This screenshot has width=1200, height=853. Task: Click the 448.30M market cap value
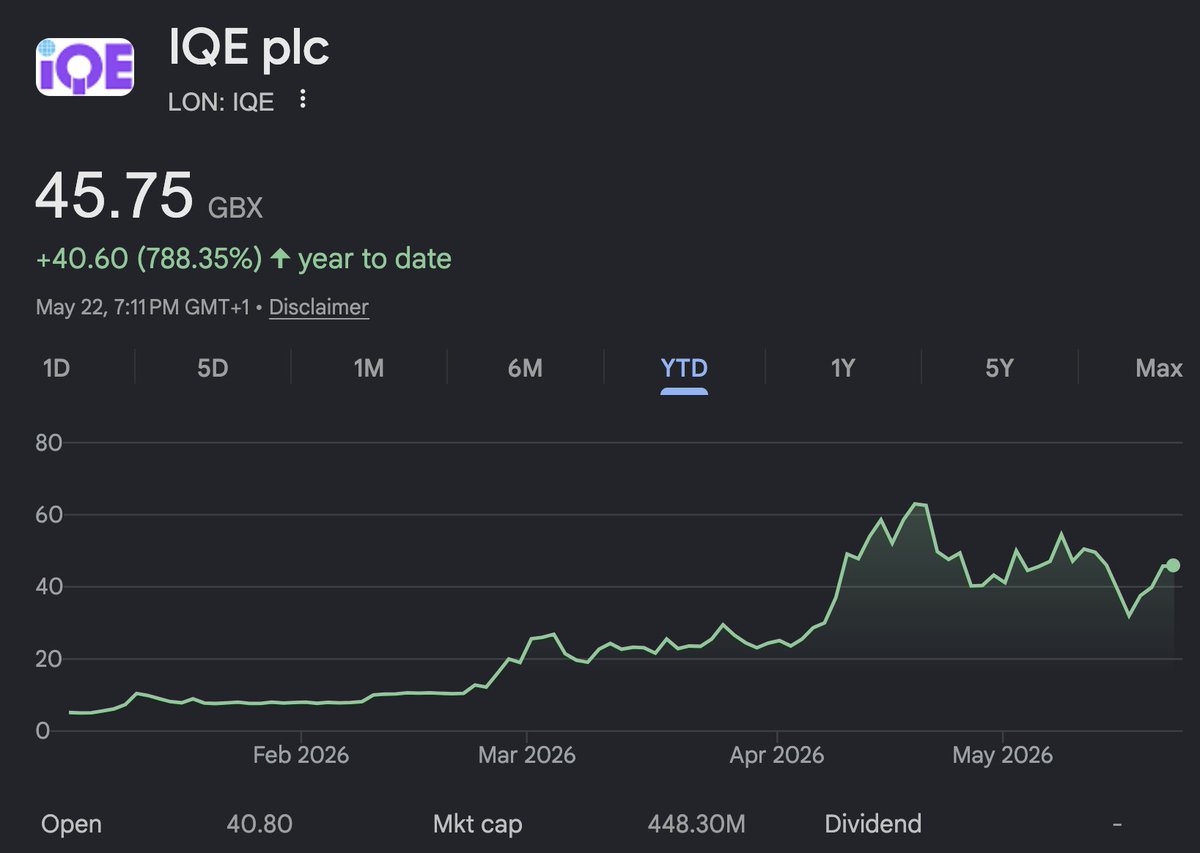click(x=696, y=825)
